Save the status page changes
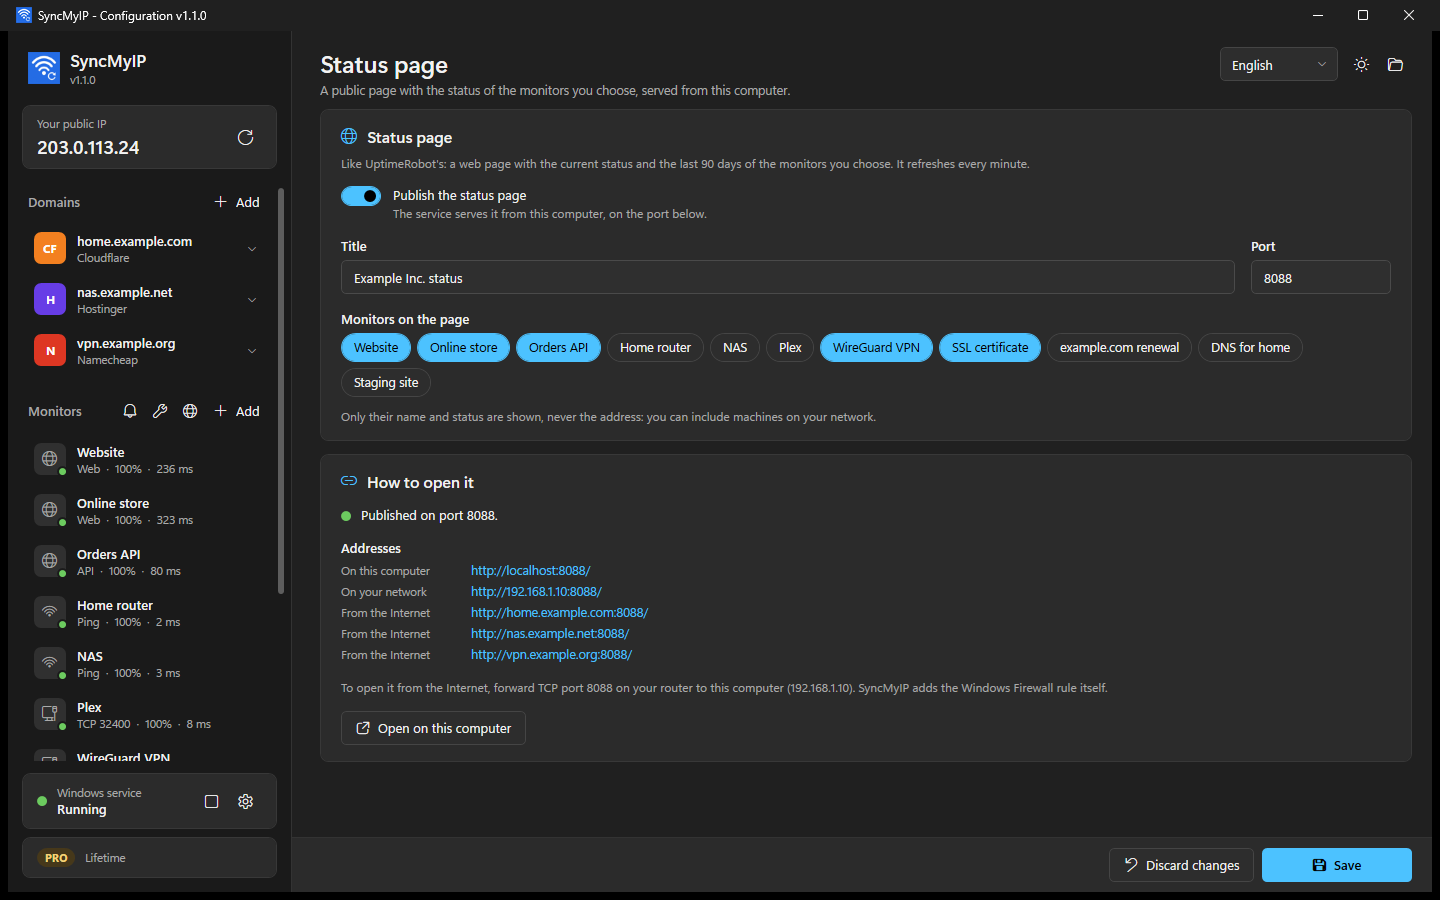 1336,865
